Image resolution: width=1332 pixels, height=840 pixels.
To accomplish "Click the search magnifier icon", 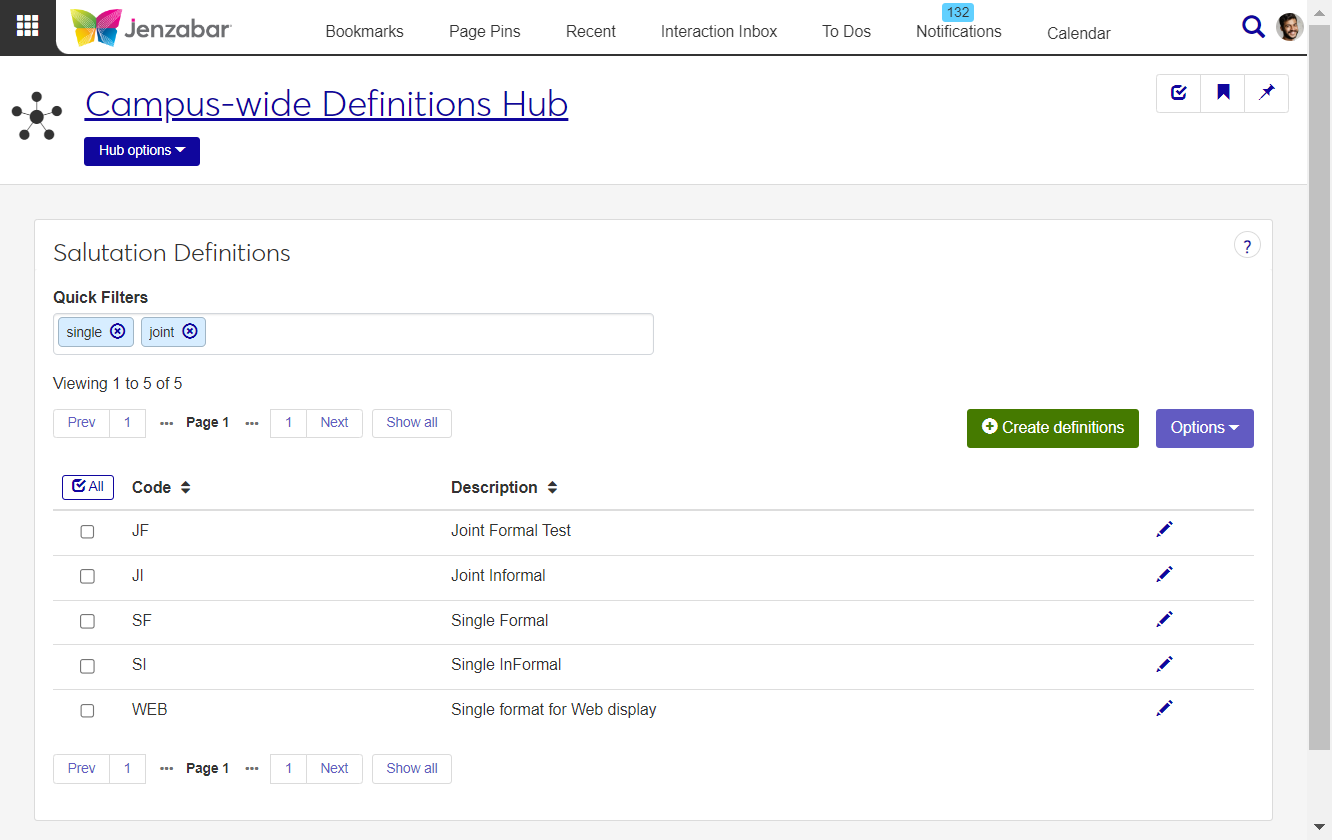I will pyautogui.click(x=1253, y=27).
